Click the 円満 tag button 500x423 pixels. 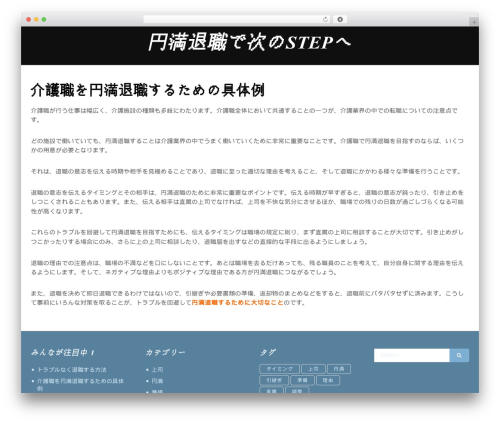pos(339,369)
